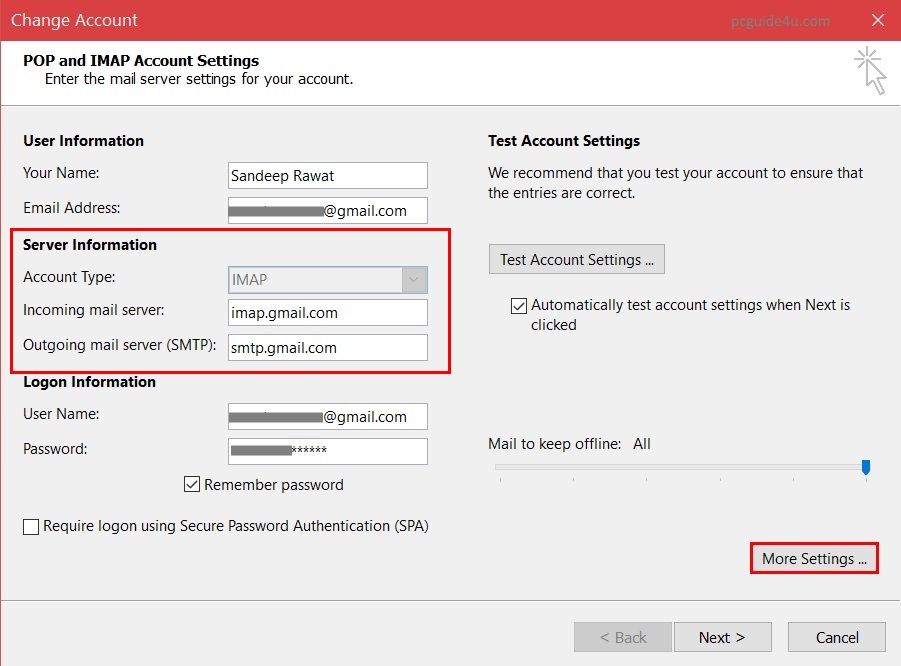This screenshot has width=901, height=666.
Task: Open the Account Type dropdown
Action: point(415,281)
